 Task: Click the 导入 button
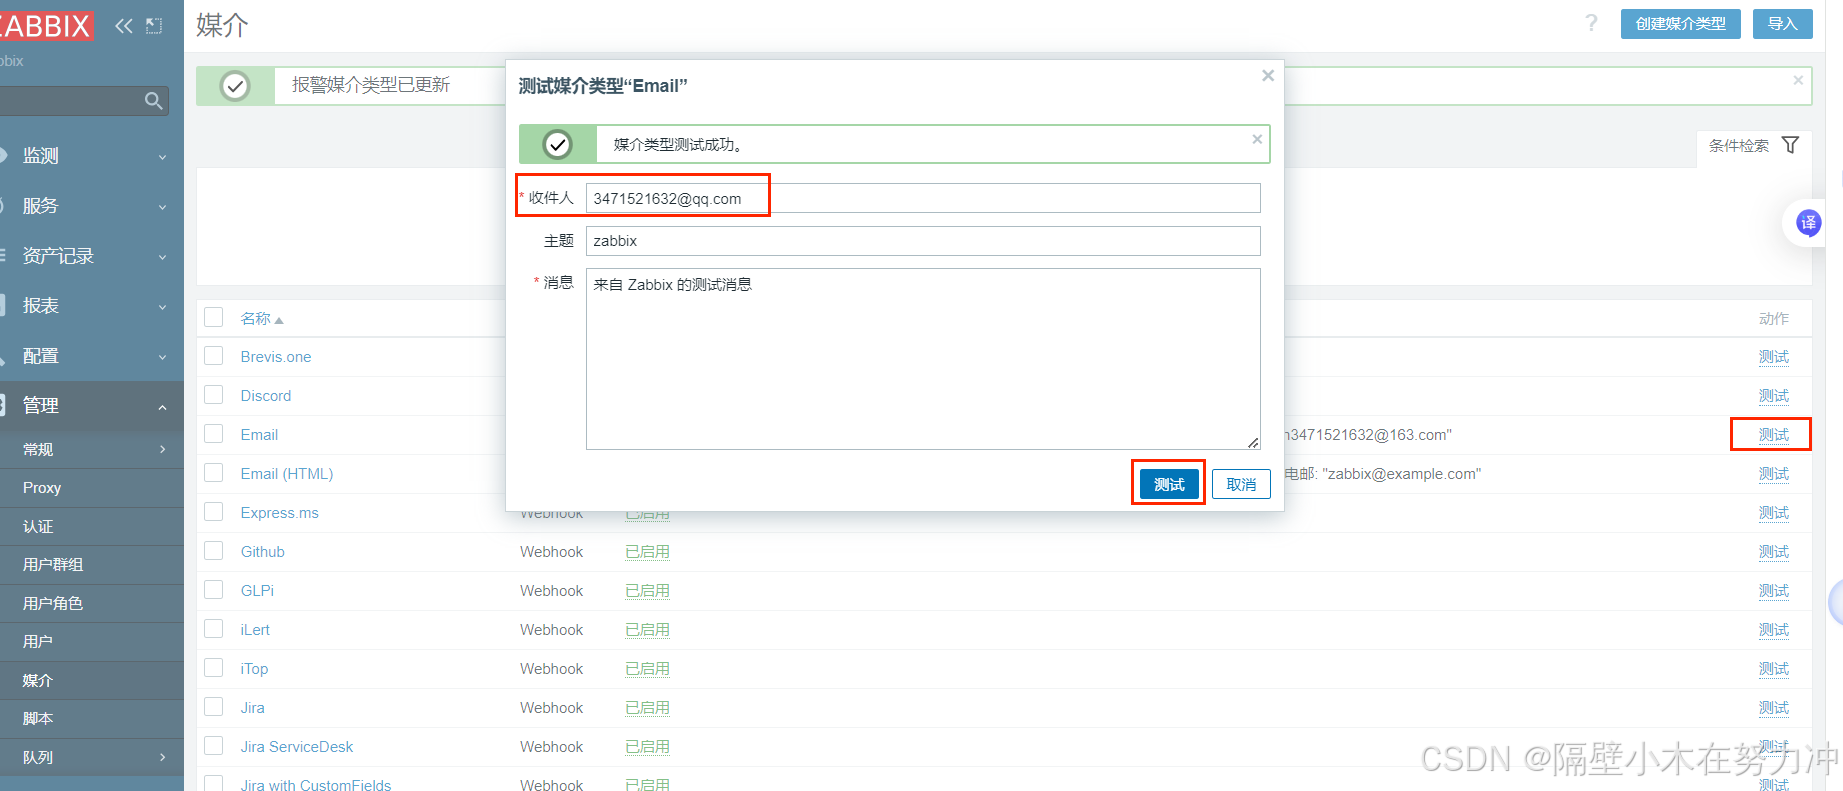point(1783,24)
